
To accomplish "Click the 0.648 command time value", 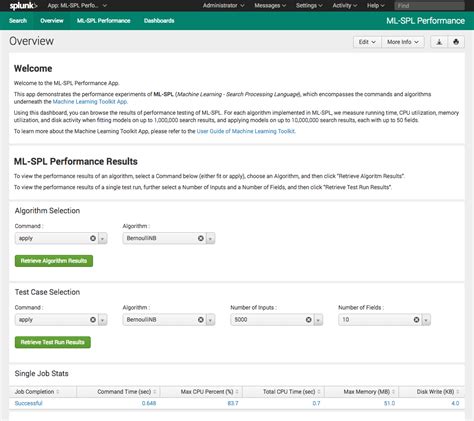I will [x=149, y=403].
